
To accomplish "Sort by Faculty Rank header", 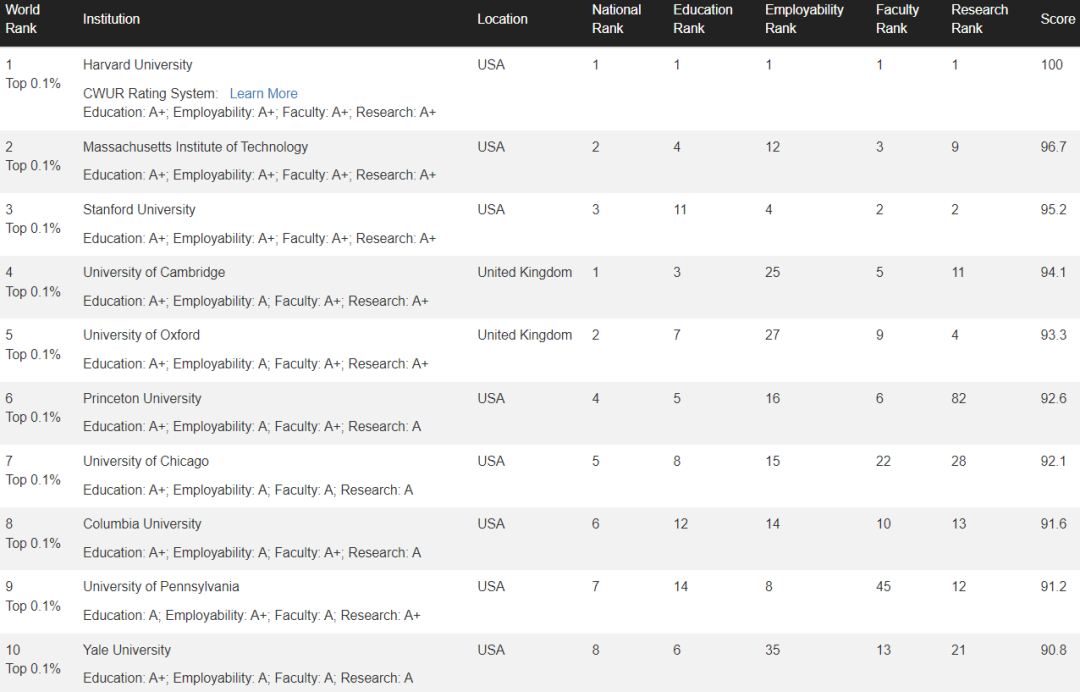I will (897, 19).
